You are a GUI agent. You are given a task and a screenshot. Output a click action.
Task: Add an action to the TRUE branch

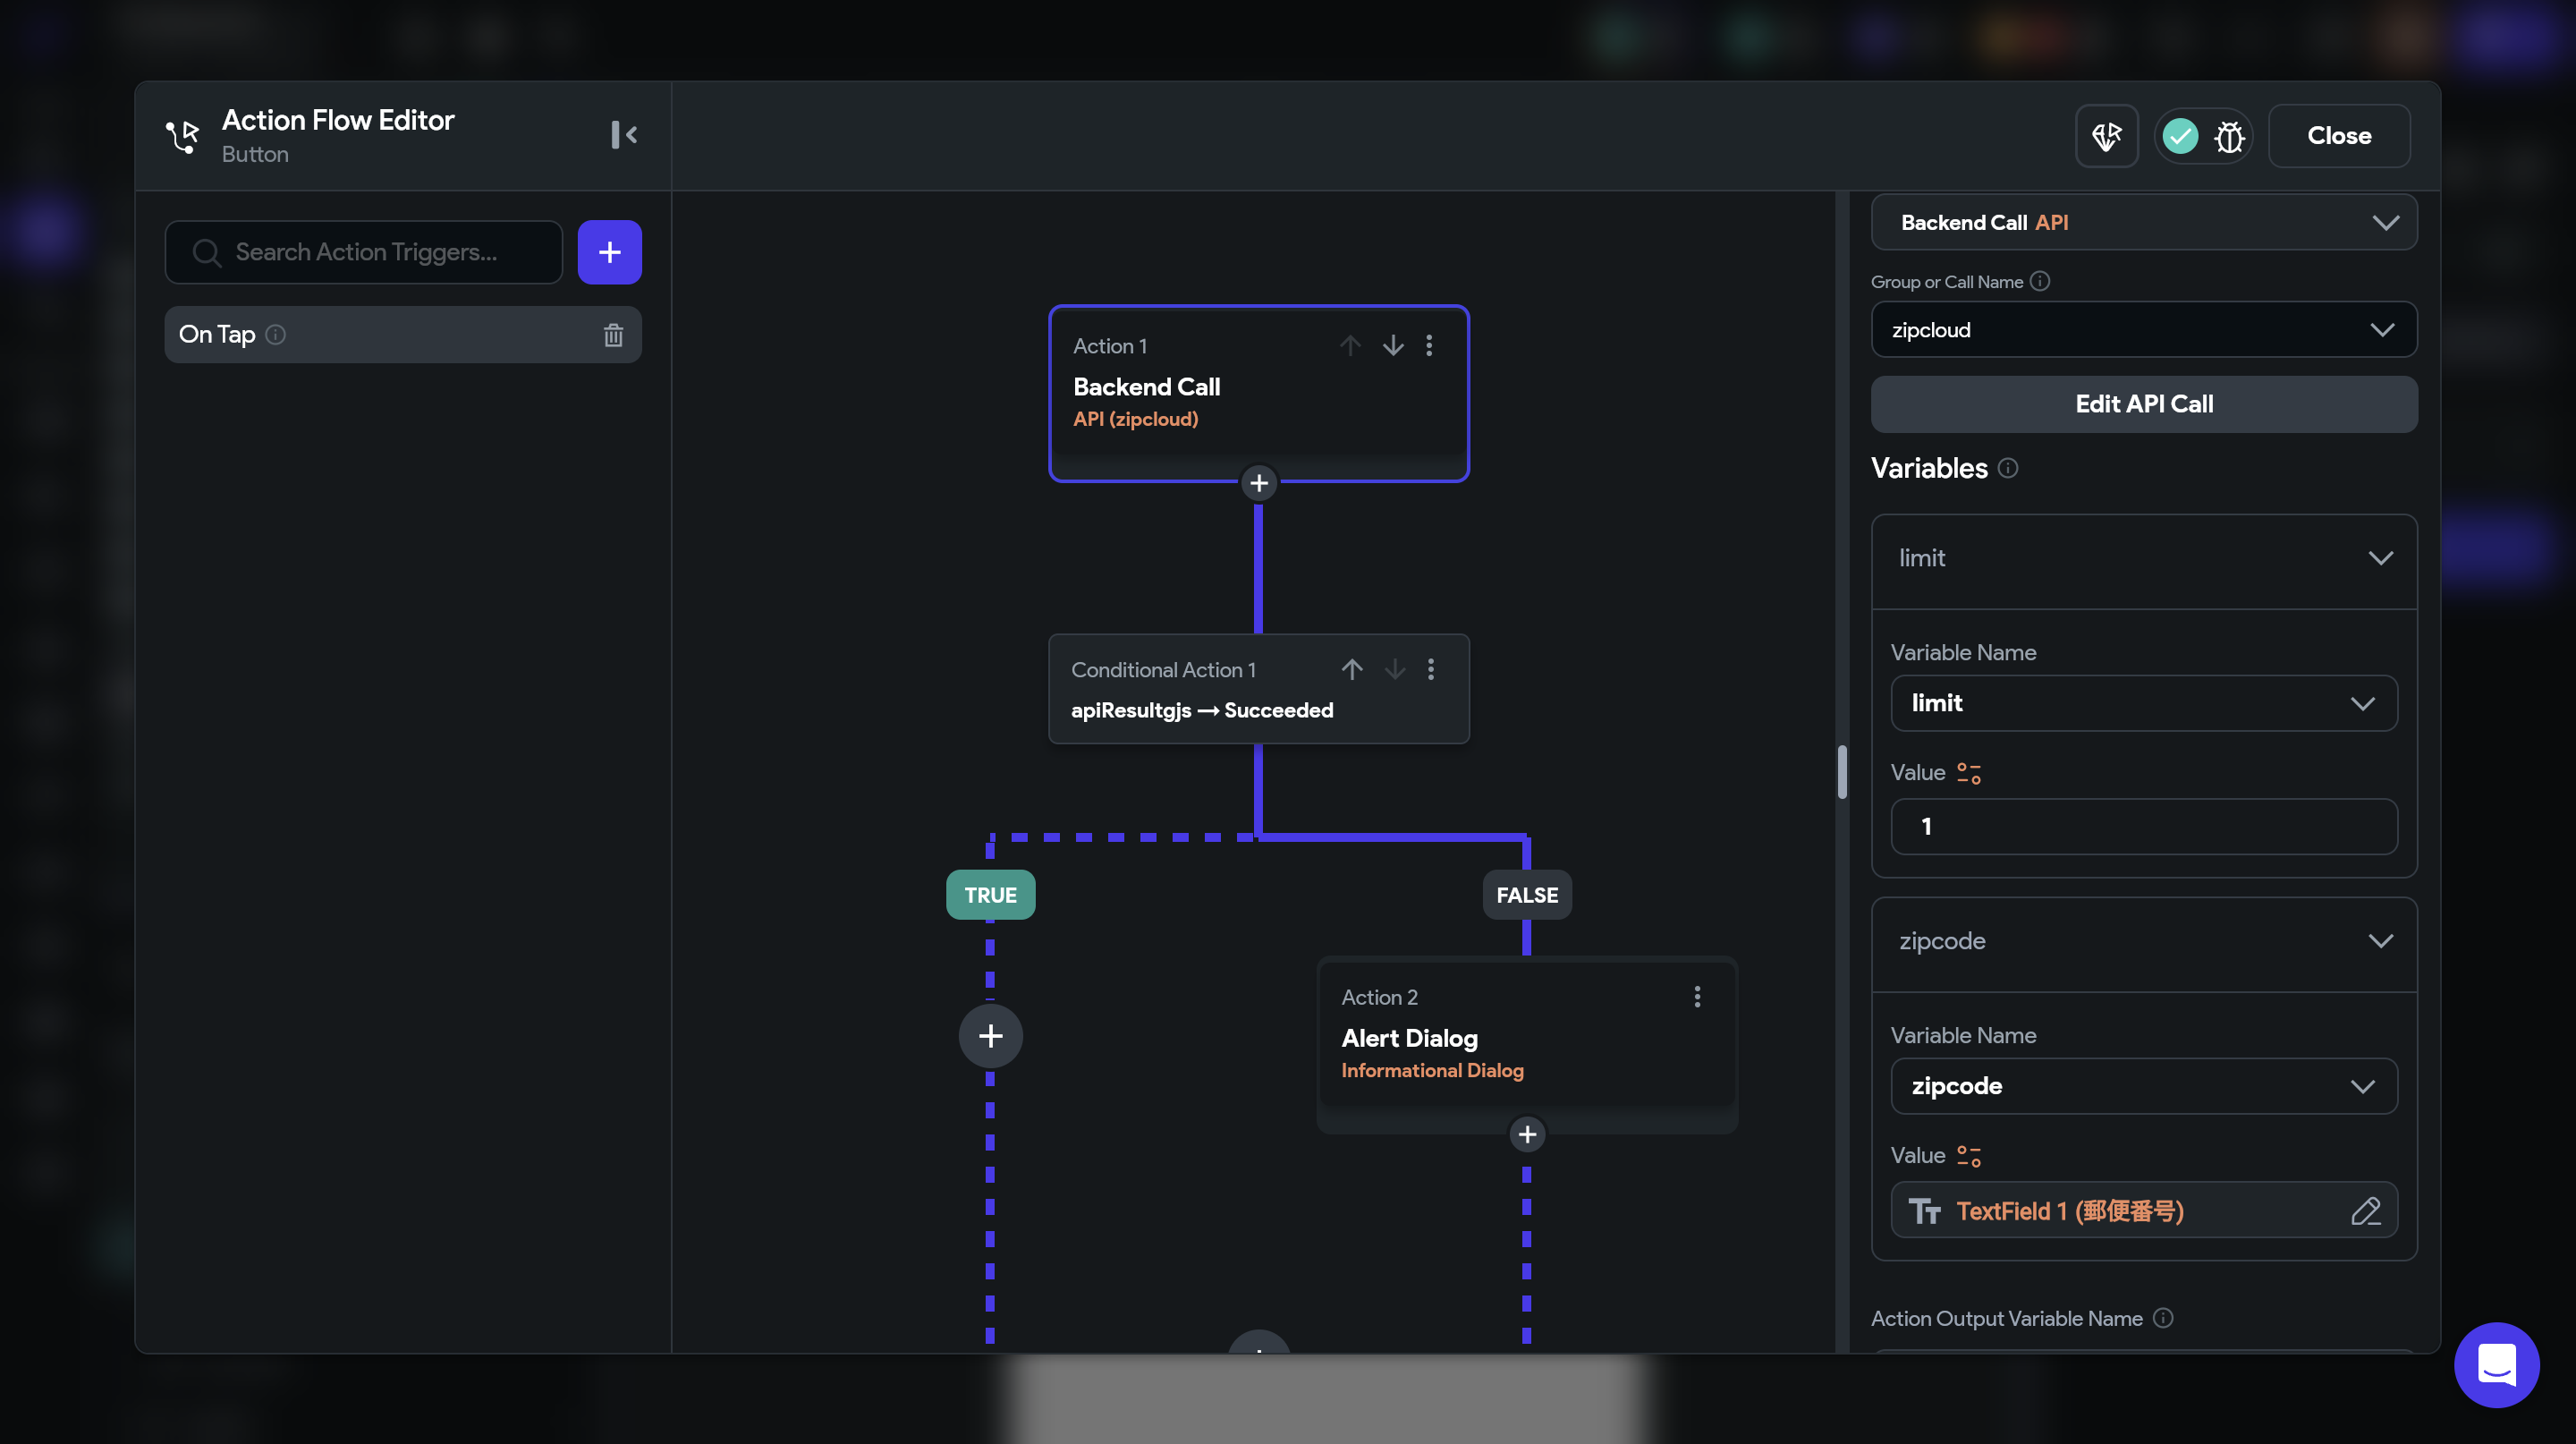(x=990, y=1035)
